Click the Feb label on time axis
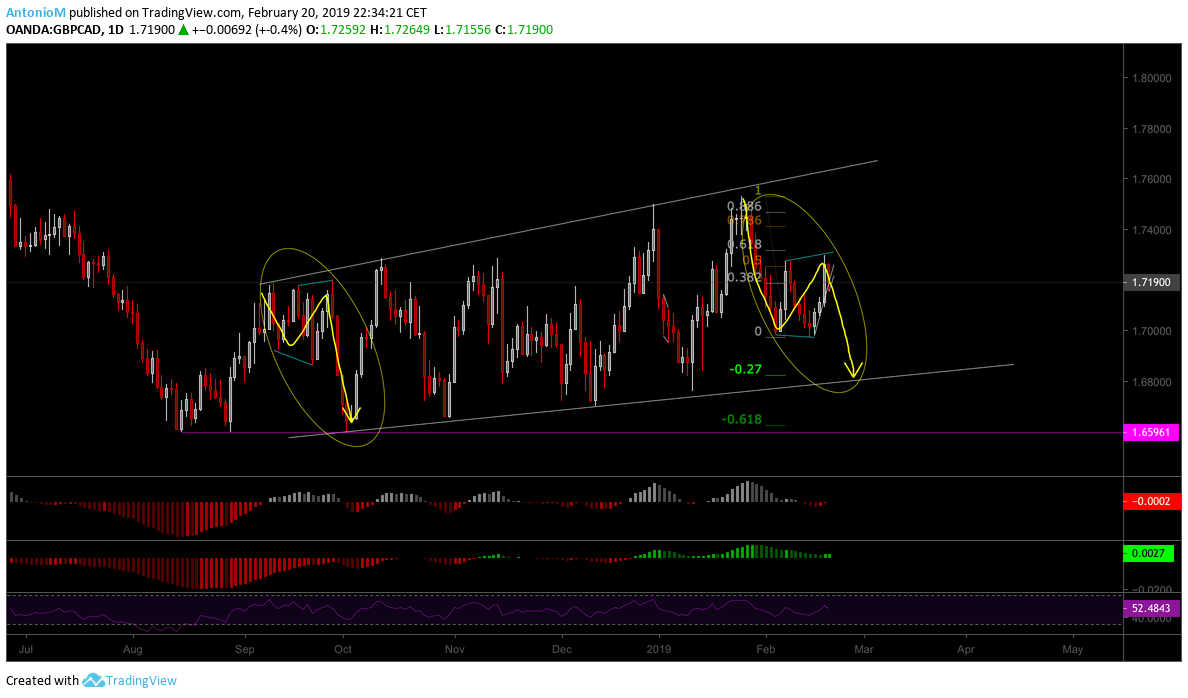This screenshot has height=698, width=1188. point(766,649)
